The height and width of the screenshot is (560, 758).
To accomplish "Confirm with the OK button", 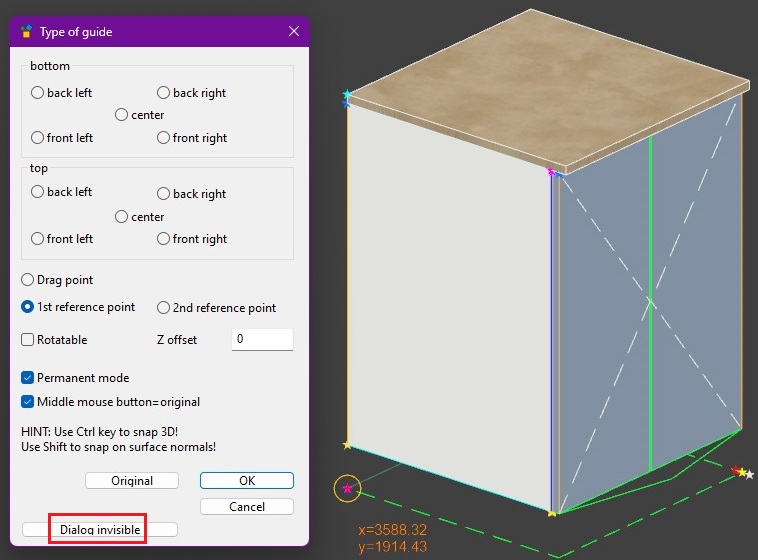I will [x=247, y=481].
